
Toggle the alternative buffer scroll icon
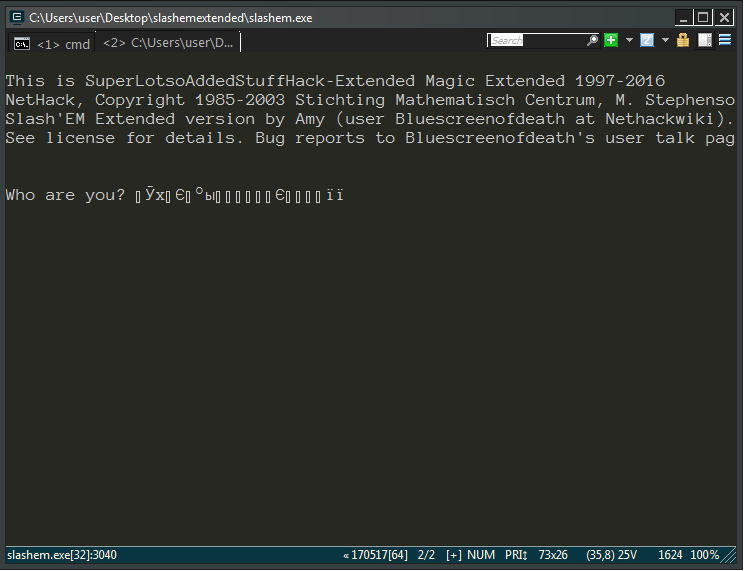(x=705, y=40)
